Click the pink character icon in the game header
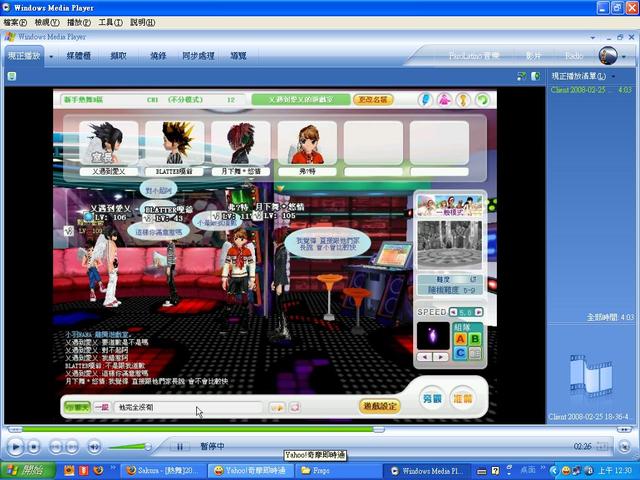The width and height of the screenshot is (640, 480). pyautogui.click(x=444, y=100)
